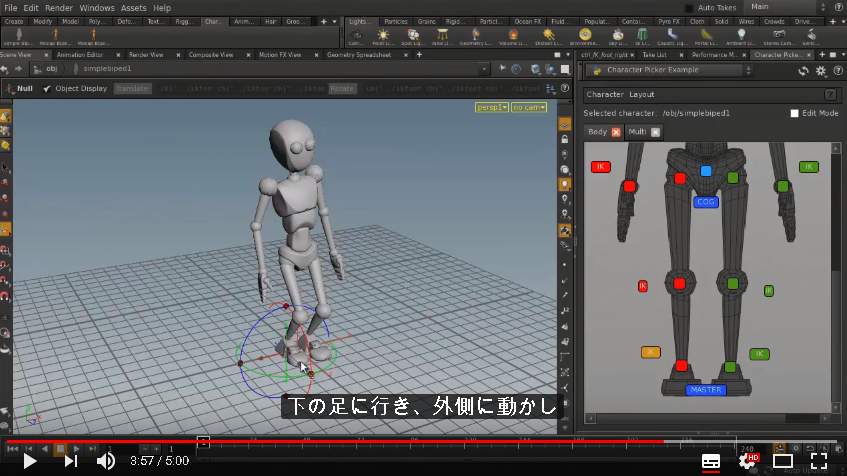Click the Simple Biped shelf tool
Screen dimensions: 847x476
[18, 37]
